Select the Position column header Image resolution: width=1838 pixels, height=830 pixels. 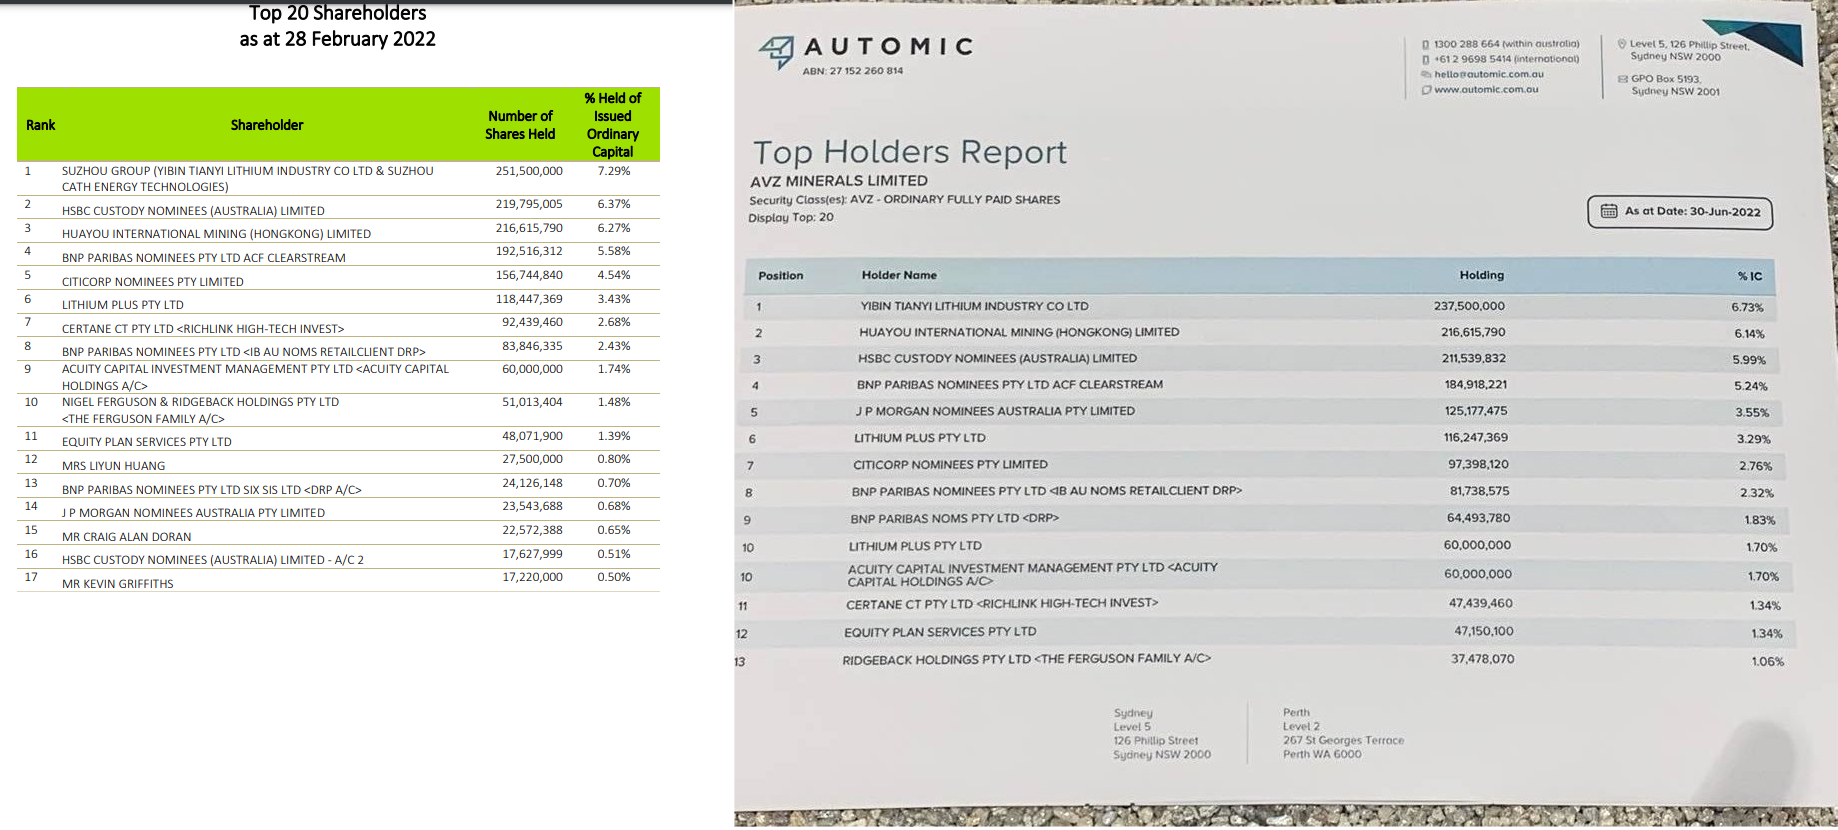click(x=781, y=276)
